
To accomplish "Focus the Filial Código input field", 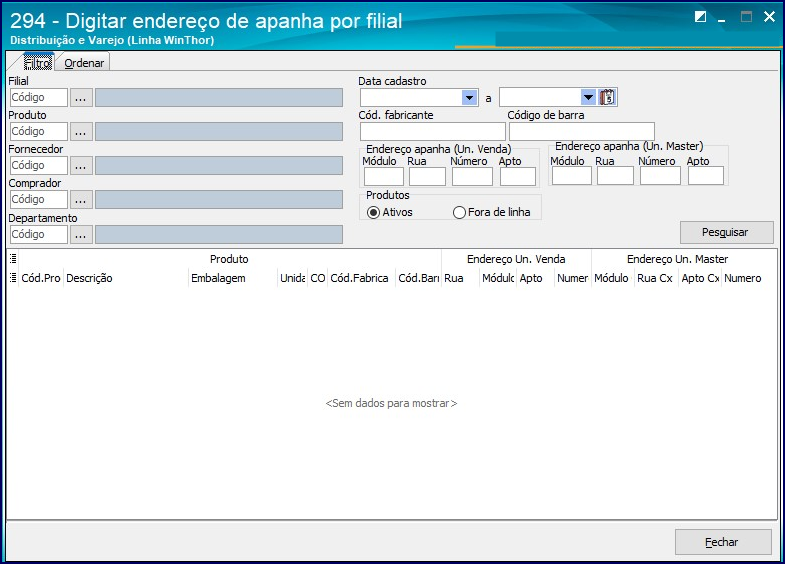I will point(39,98).
